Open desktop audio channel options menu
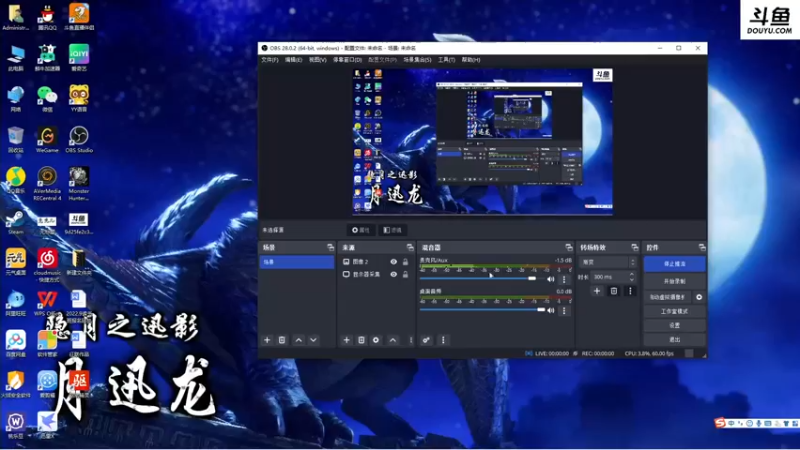Image resolution: width=800 pixels, height=450 pixels. click(564, 310)
